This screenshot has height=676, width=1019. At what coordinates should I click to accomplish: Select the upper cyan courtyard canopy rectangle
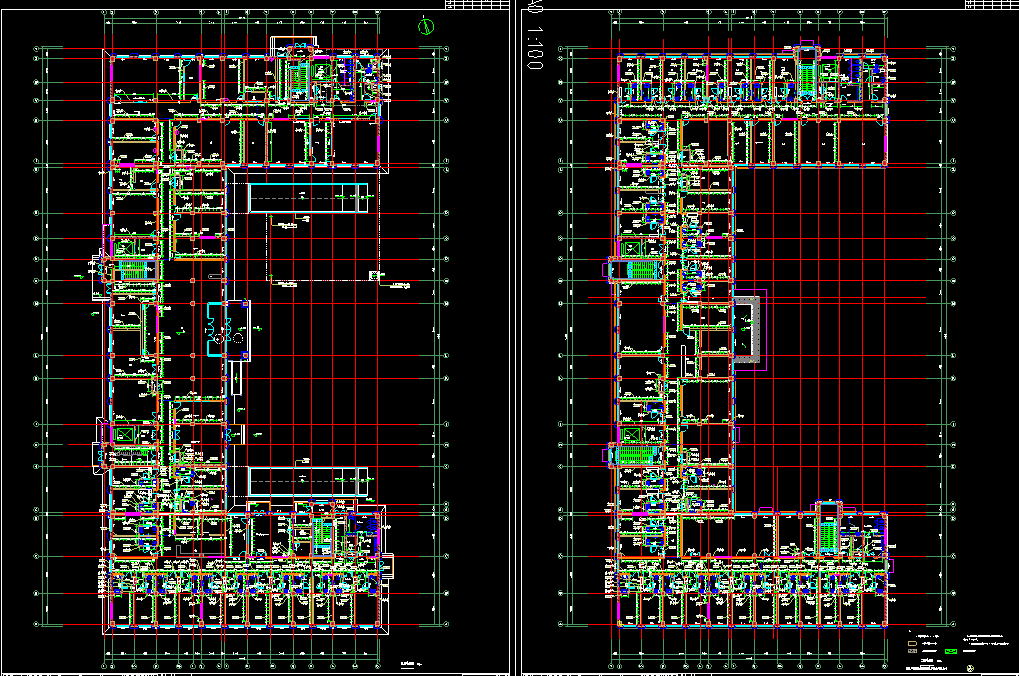[x=309, y=198]
